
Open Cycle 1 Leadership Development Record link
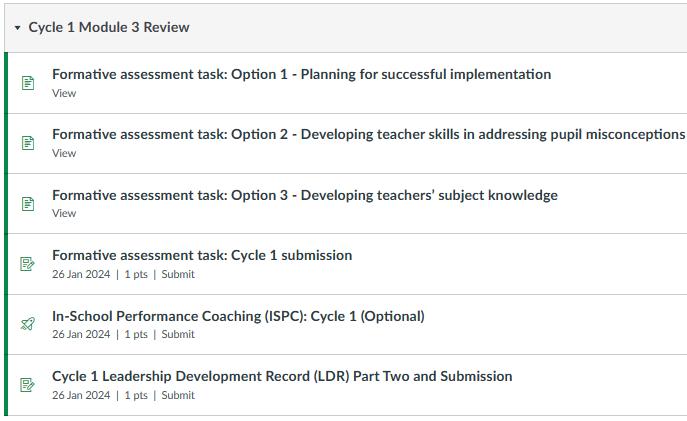tap(282, 376)
